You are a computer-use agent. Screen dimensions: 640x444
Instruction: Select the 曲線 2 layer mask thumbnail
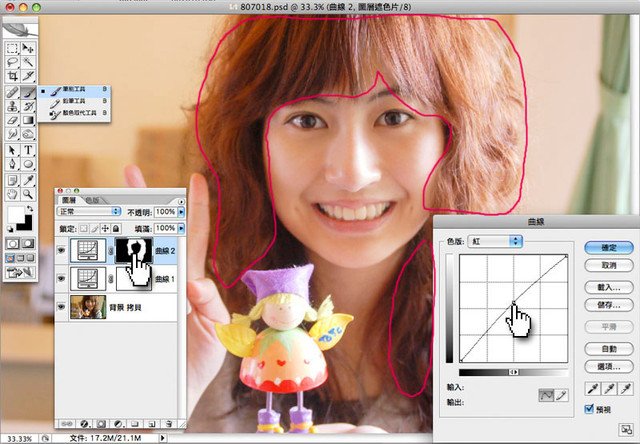coord(134,250)
